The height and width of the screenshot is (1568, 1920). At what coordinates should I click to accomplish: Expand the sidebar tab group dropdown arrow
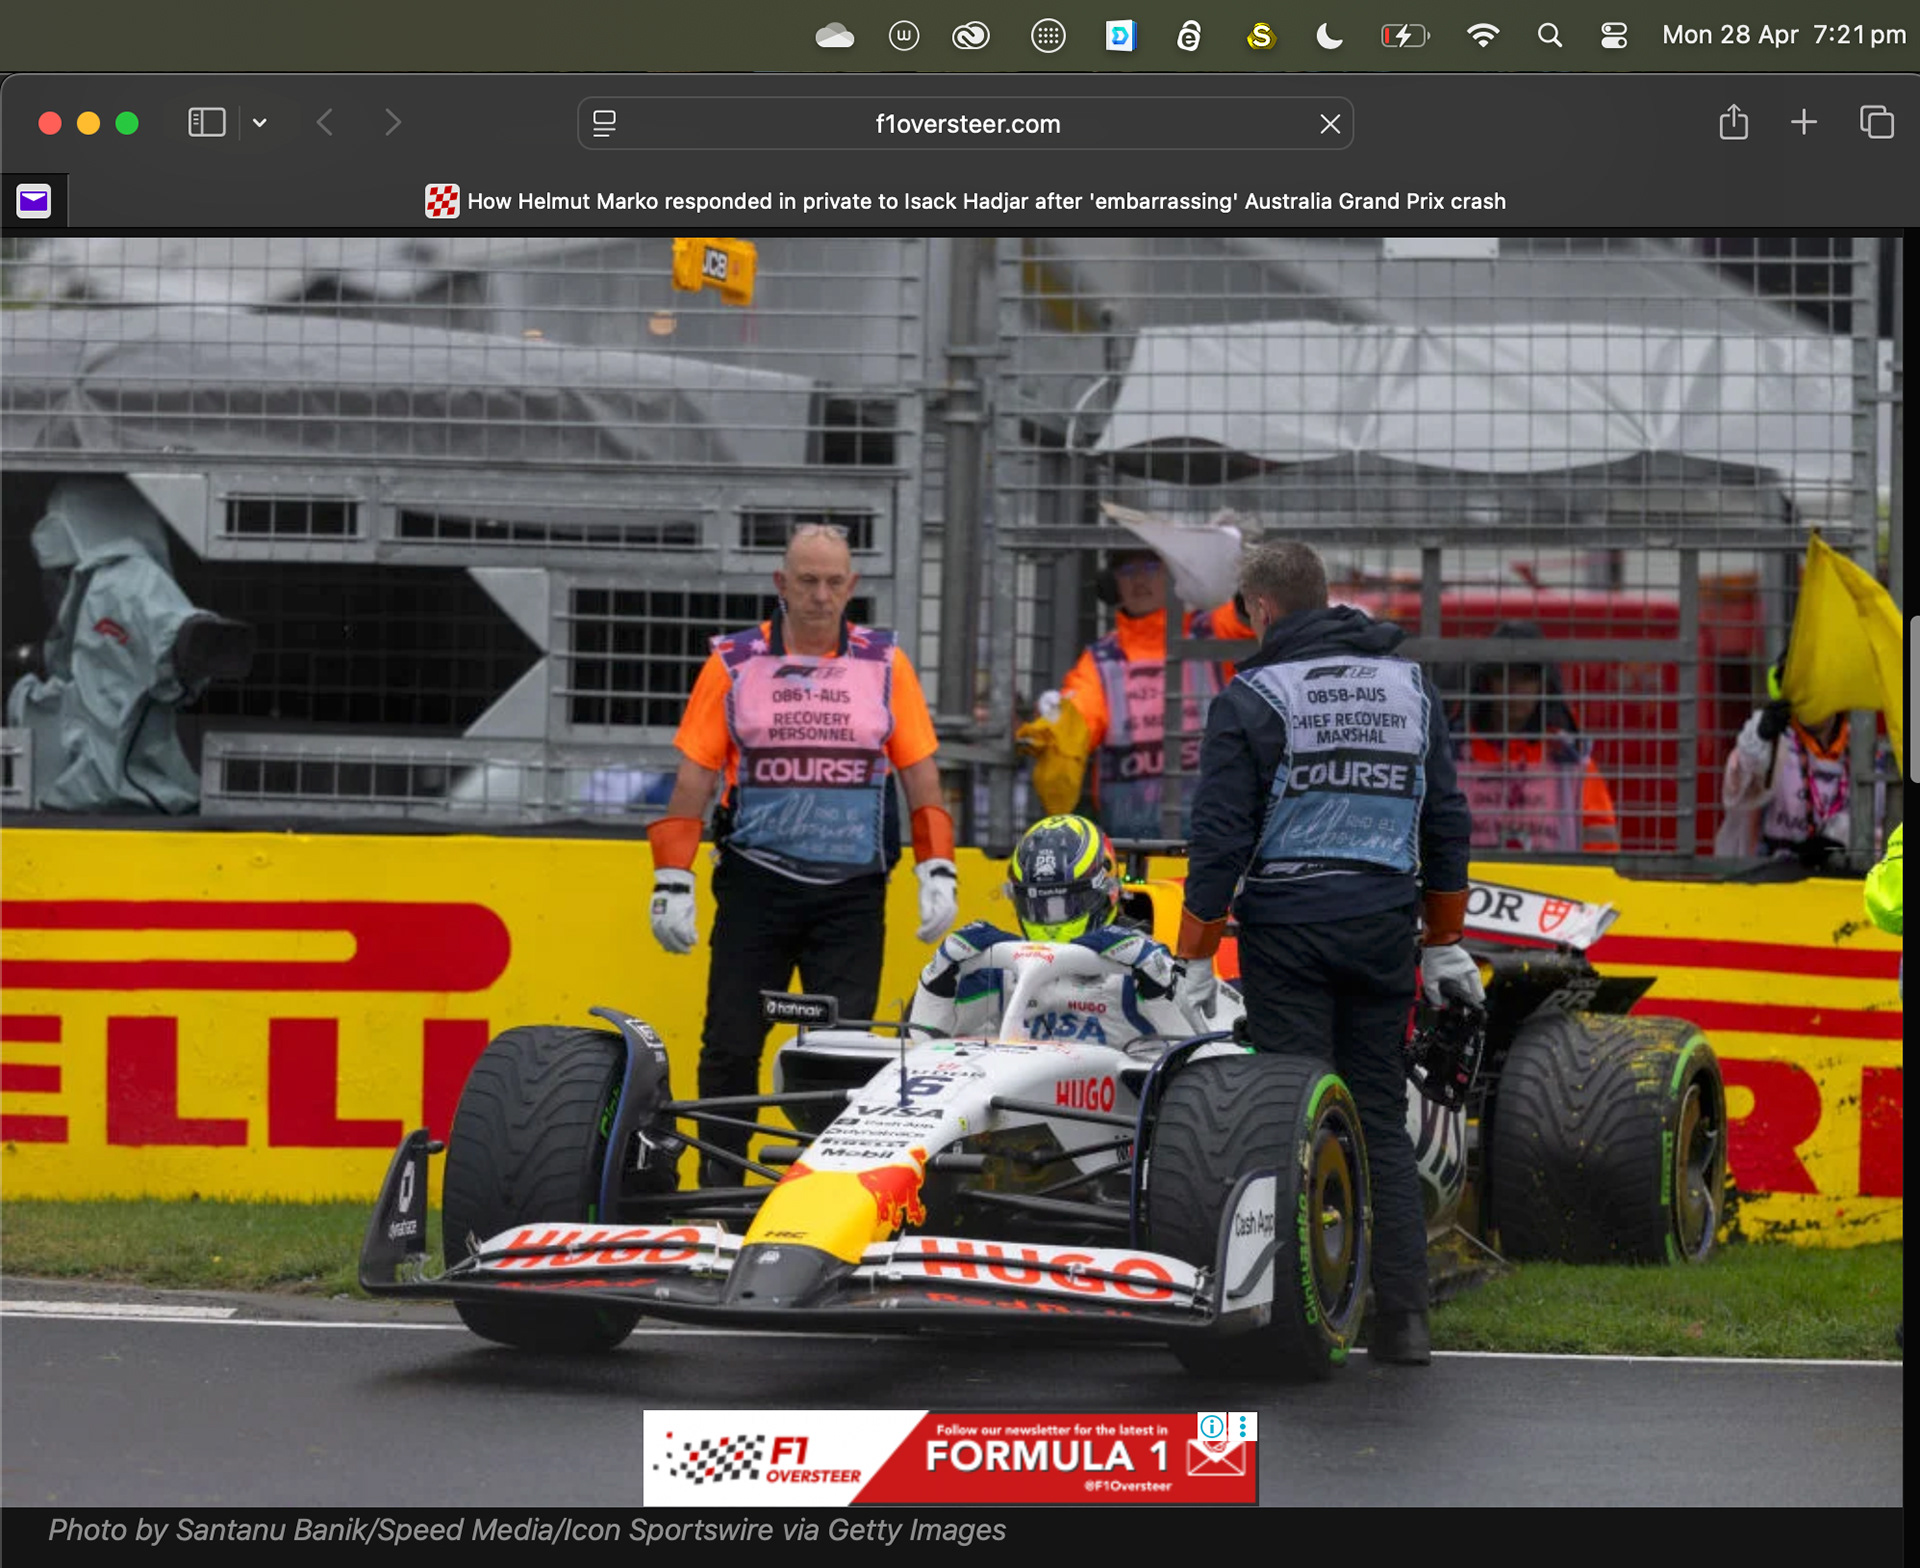[260, 123]
